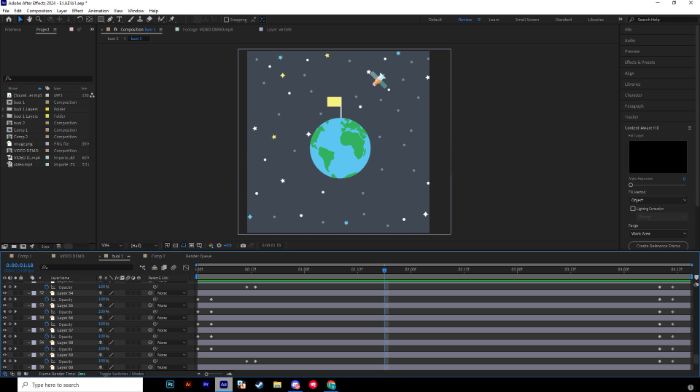The image size is (700, 392).
Task: Open the Fill Method dropdown set to Object
Action: tap(658, 200)
